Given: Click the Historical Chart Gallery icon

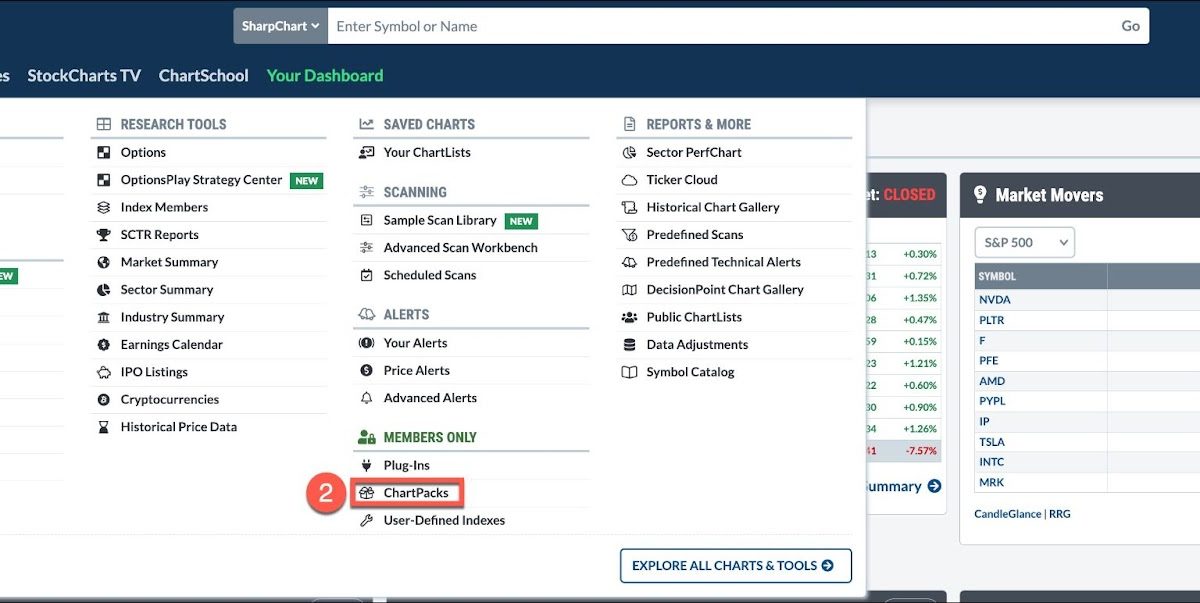Looking at the screenshot, I should point(629,207).
